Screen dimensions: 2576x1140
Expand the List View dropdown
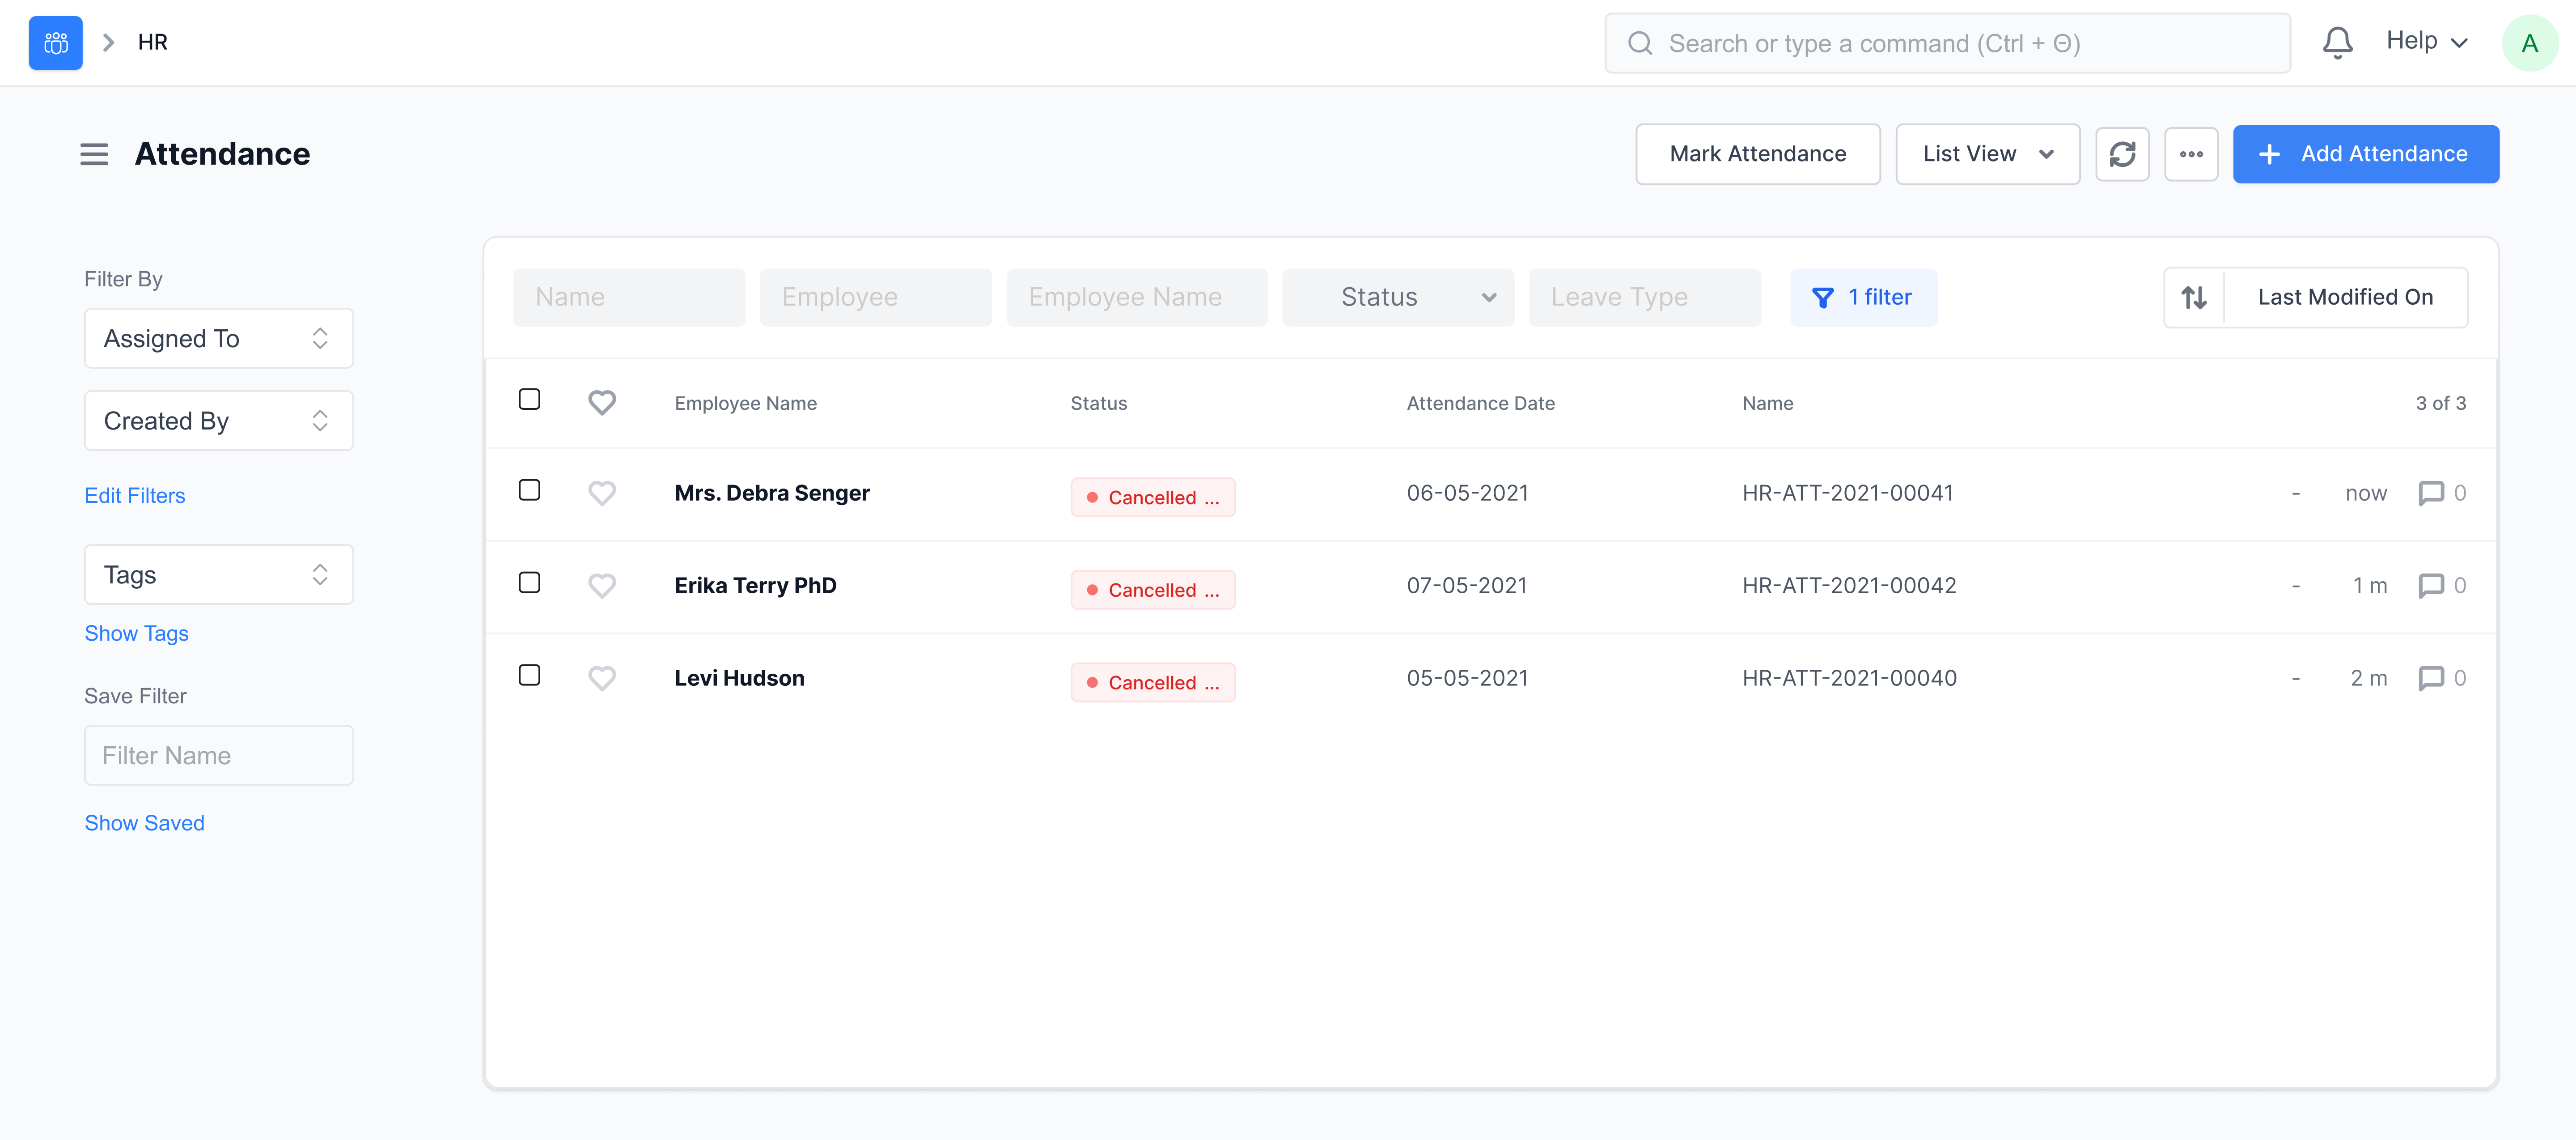click(x=1987, y=154)
